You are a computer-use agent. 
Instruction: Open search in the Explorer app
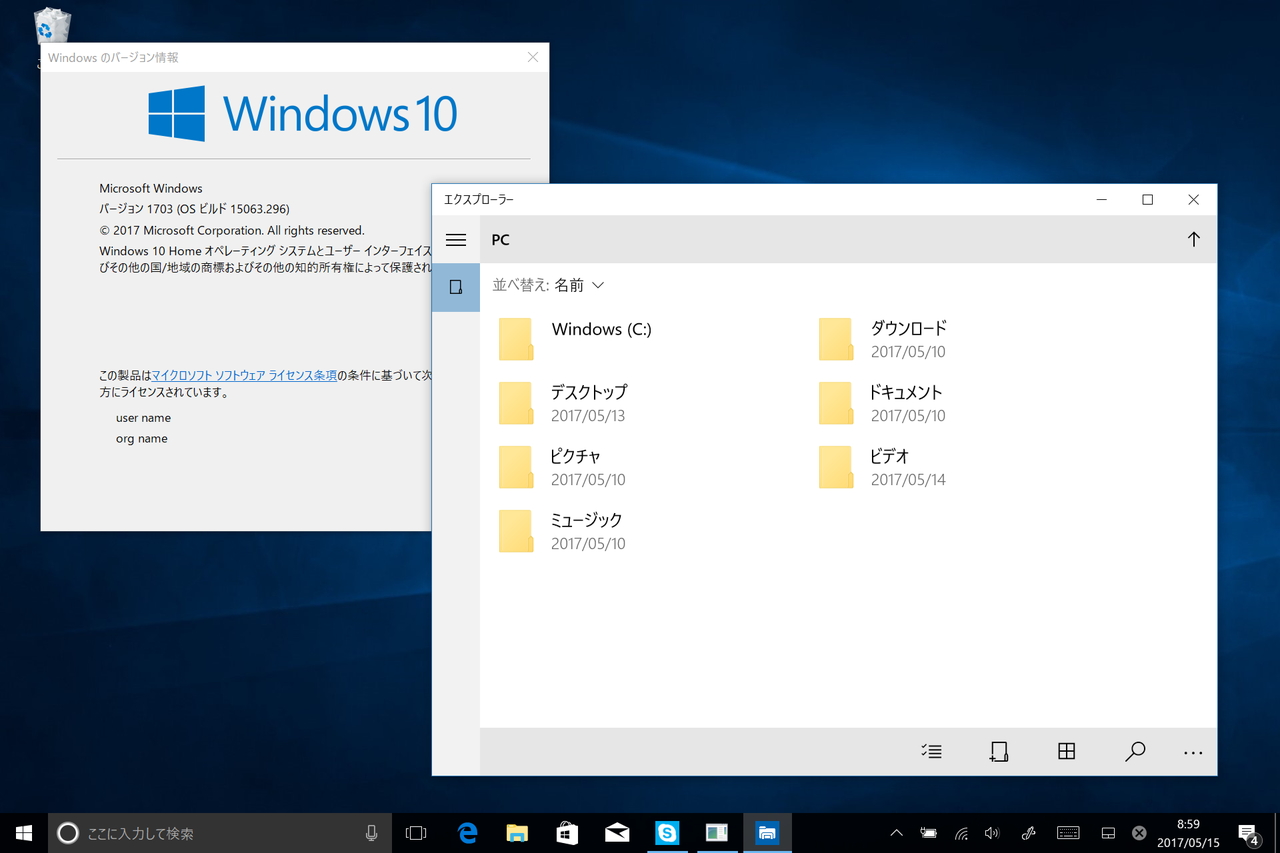coord(1135,751)
